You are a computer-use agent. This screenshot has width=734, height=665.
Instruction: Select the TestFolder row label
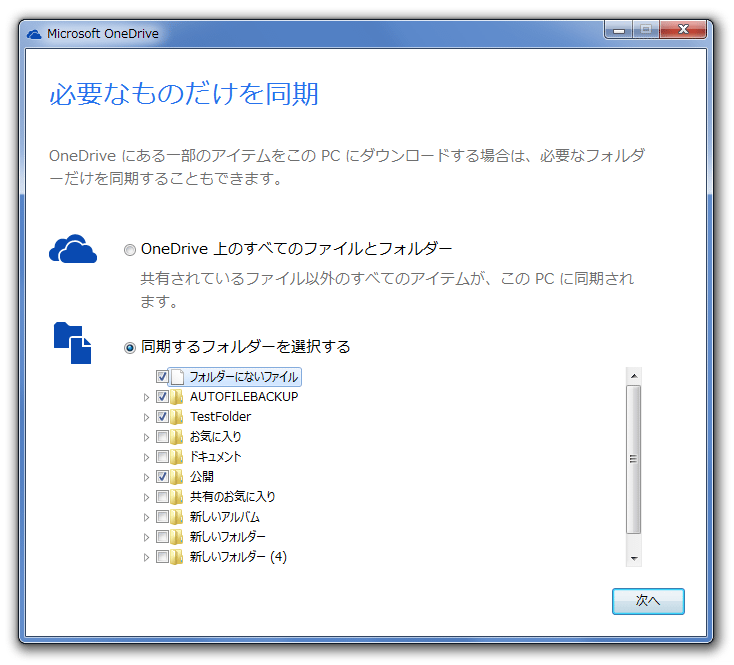click(x=220, y=417)
